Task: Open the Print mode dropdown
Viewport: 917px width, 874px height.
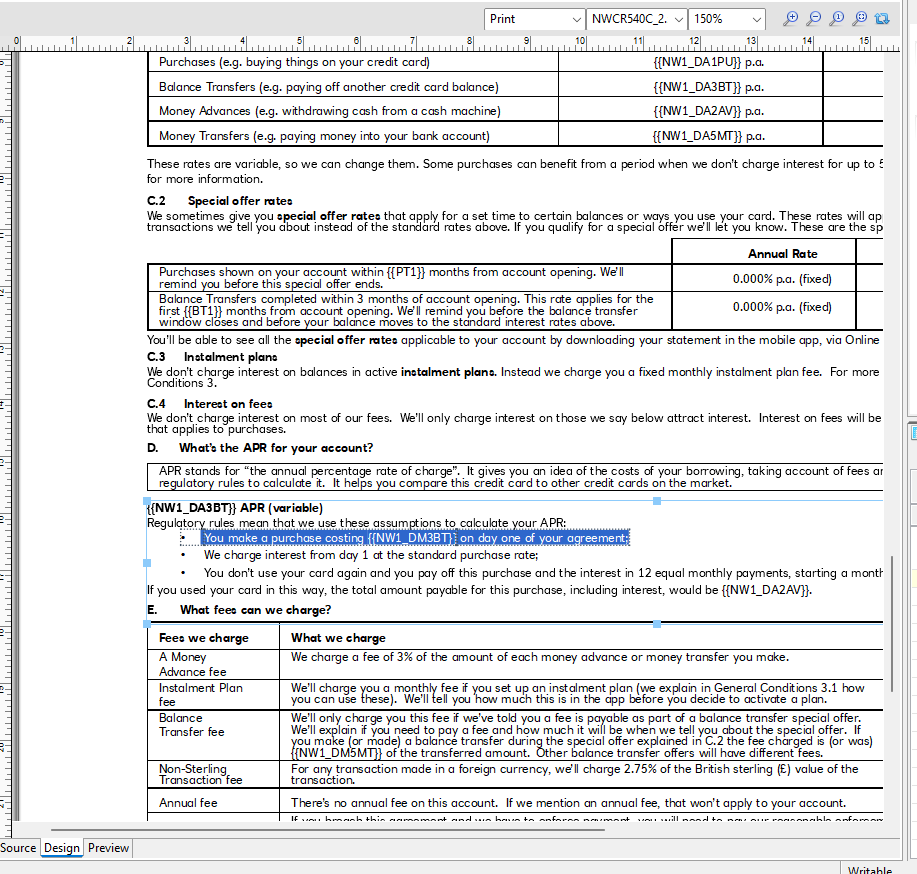Action: (x=535, y=19)
